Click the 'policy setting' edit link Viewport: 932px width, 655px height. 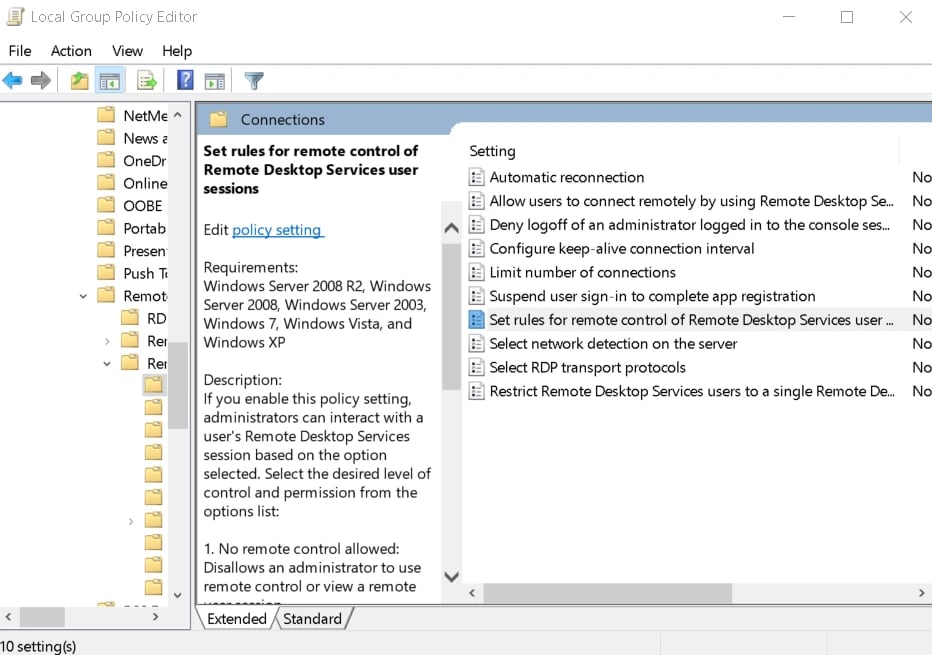[277, 230]
